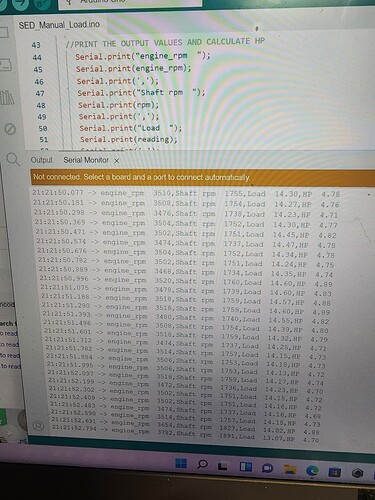This screenshot has width=375, height=500.
Task: Open Task View on the taskbar
Action: pos(222,466)
